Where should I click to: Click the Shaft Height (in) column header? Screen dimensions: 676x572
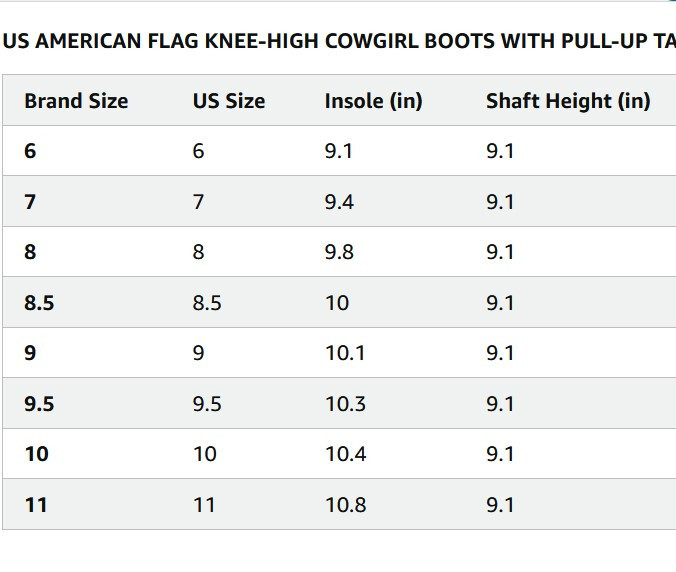point(567,101)
